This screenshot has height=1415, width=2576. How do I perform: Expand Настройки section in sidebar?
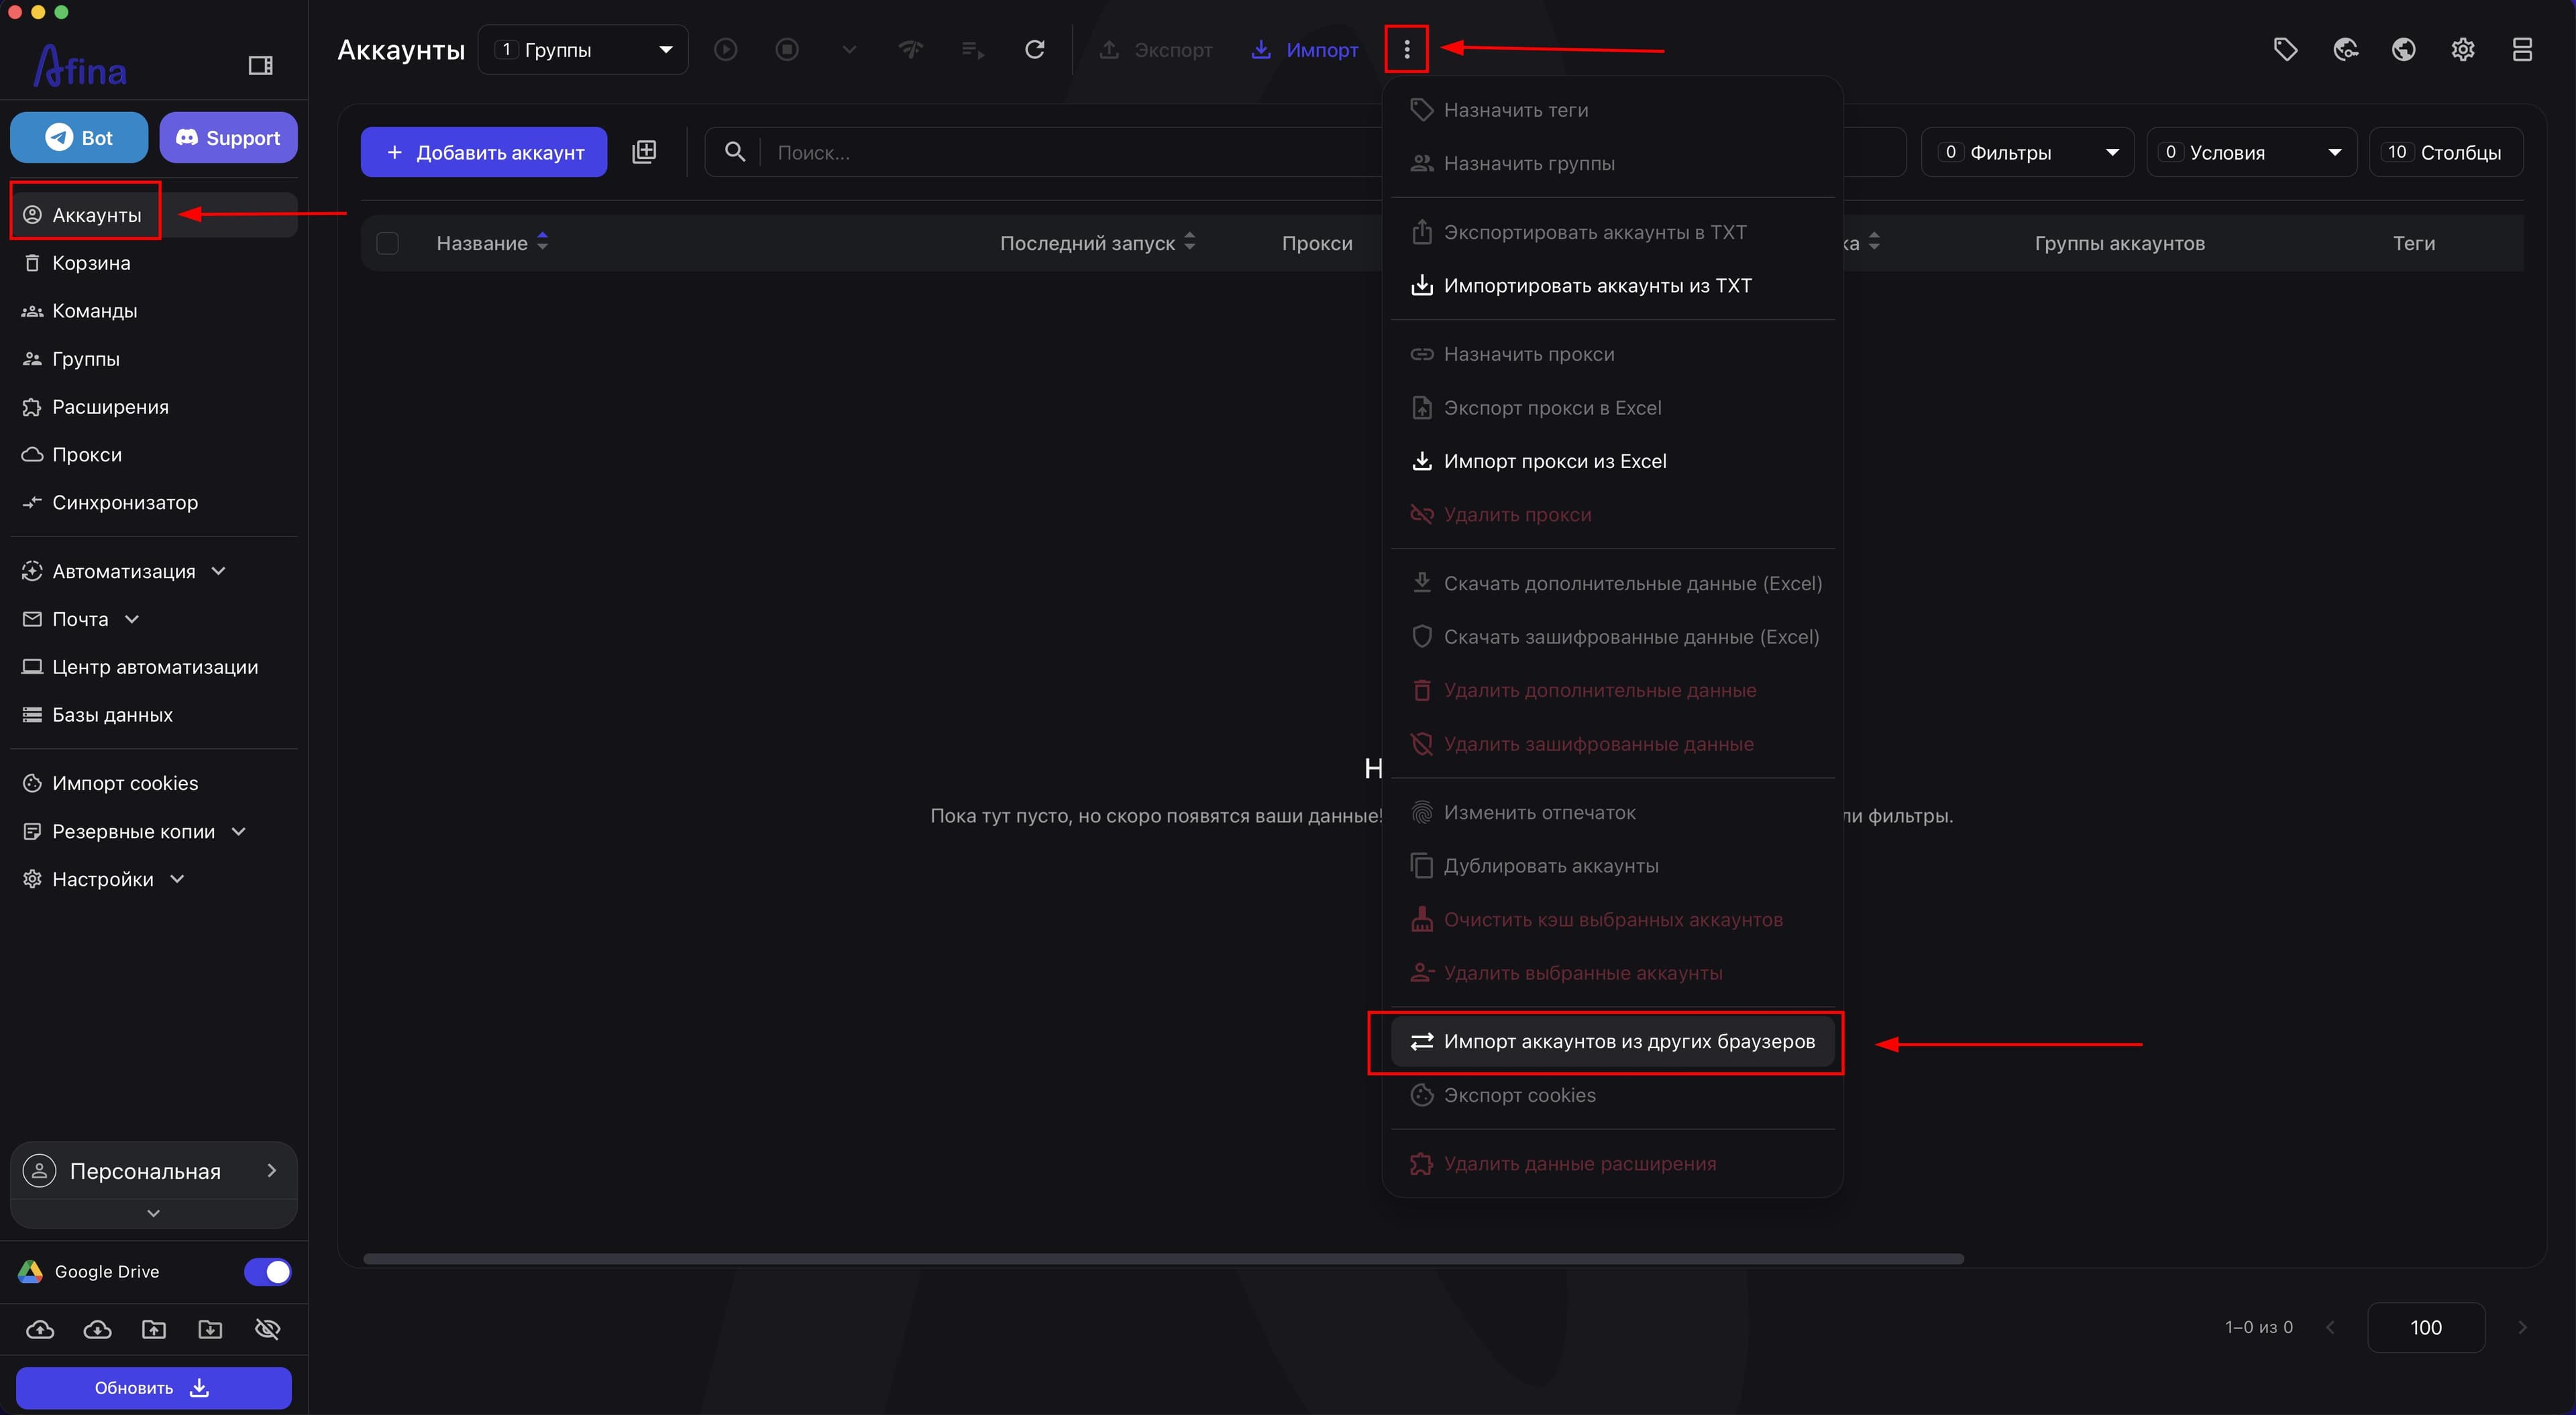tap(154, 879)
